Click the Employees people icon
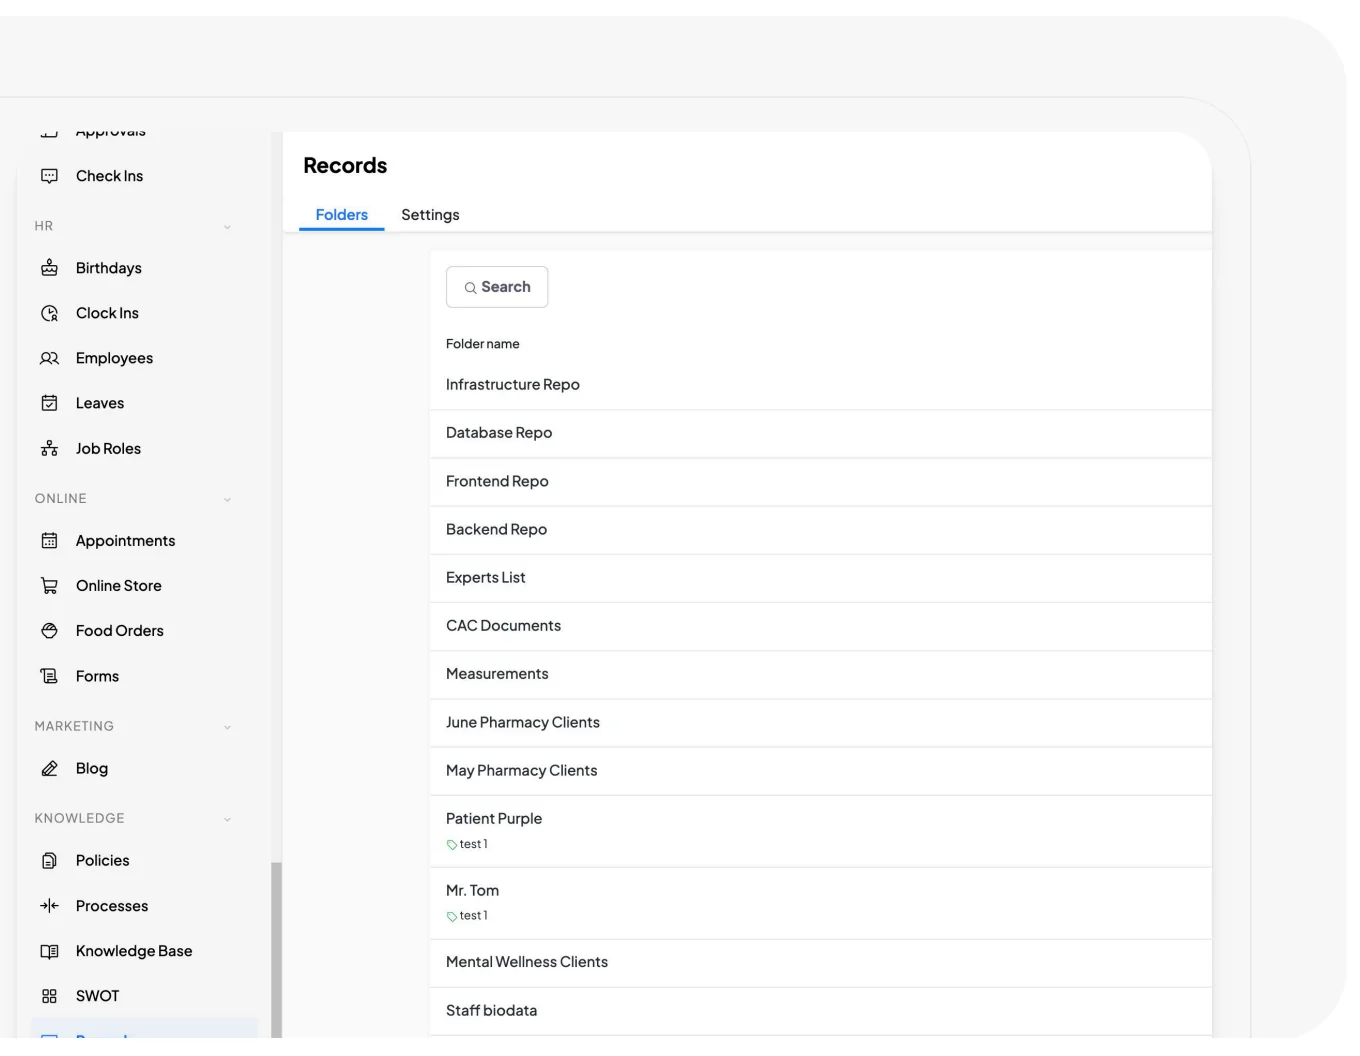 49,358
